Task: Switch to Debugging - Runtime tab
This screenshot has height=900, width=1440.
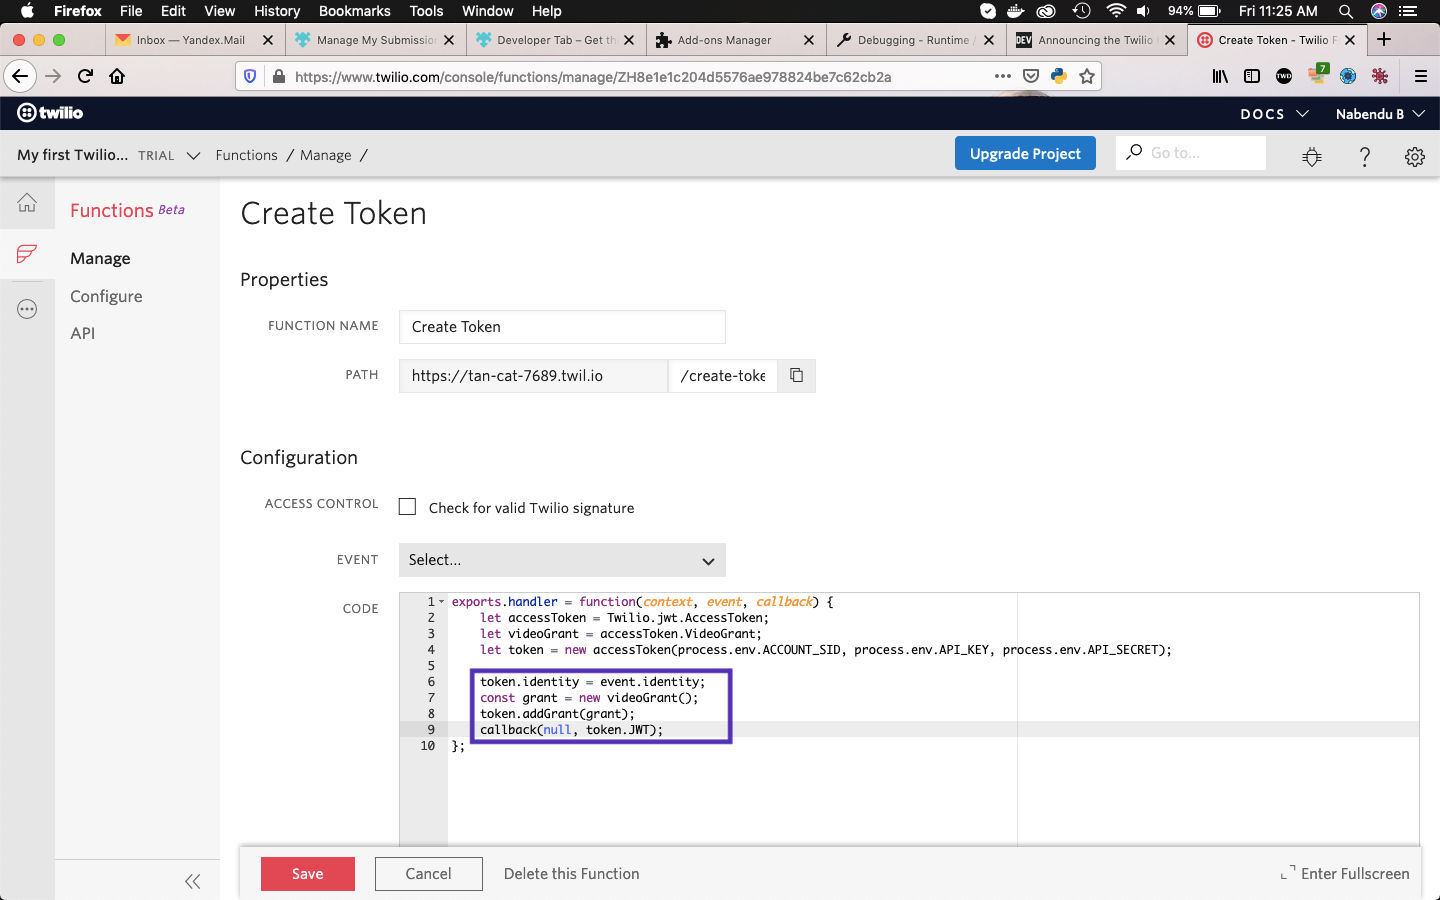Action: click(x=915, y=40)
